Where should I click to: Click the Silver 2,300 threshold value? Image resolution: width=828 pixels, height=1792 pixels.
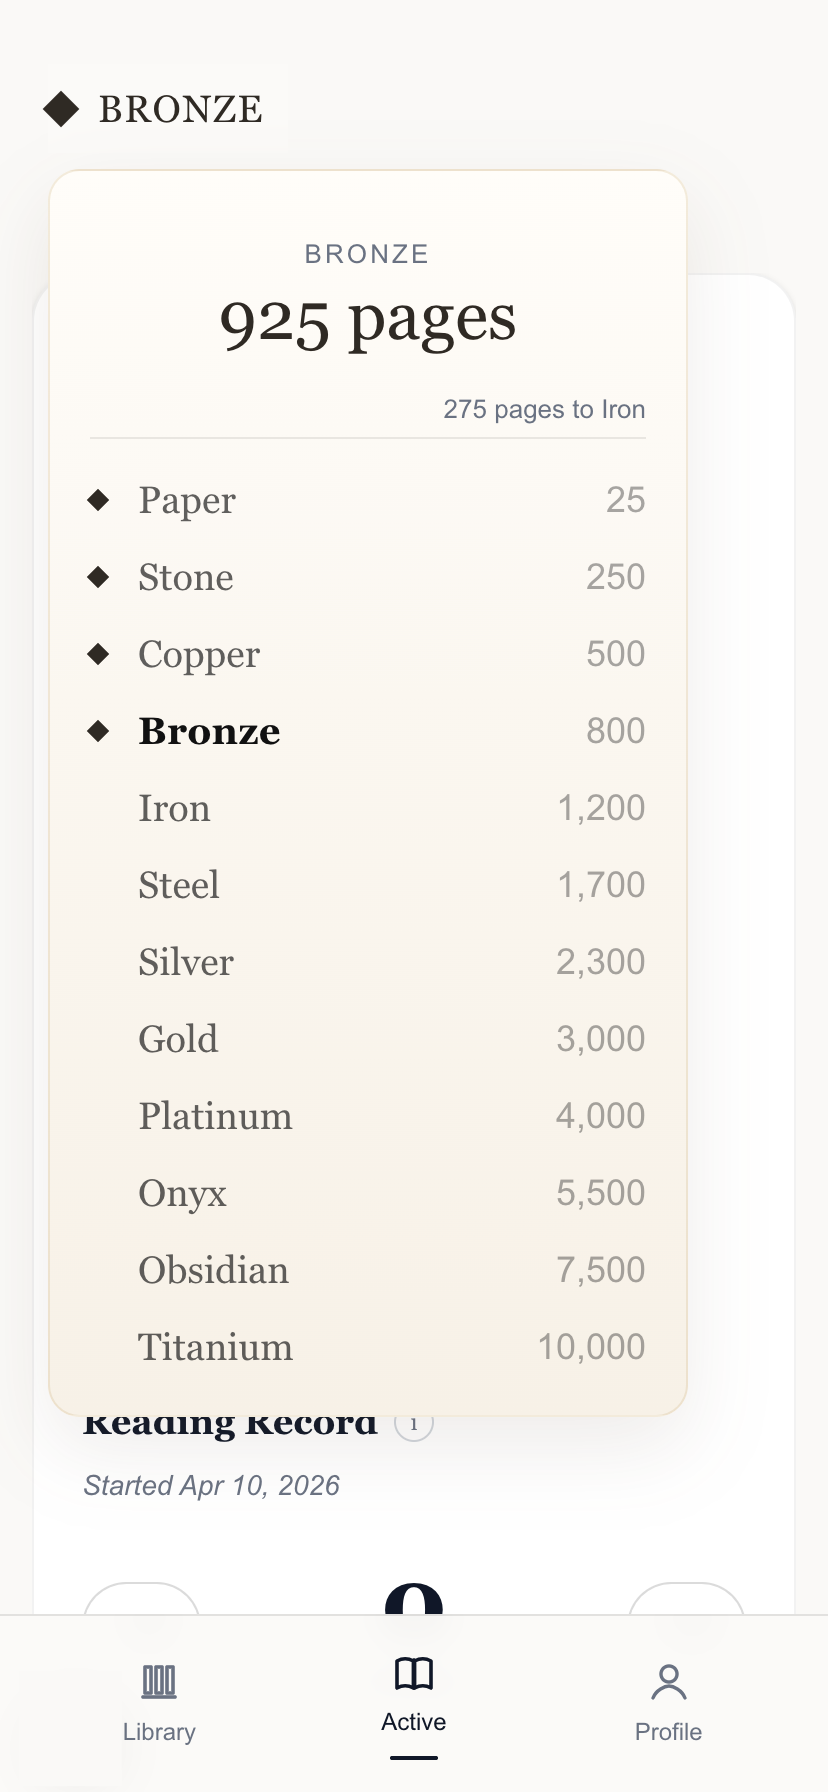600,962
